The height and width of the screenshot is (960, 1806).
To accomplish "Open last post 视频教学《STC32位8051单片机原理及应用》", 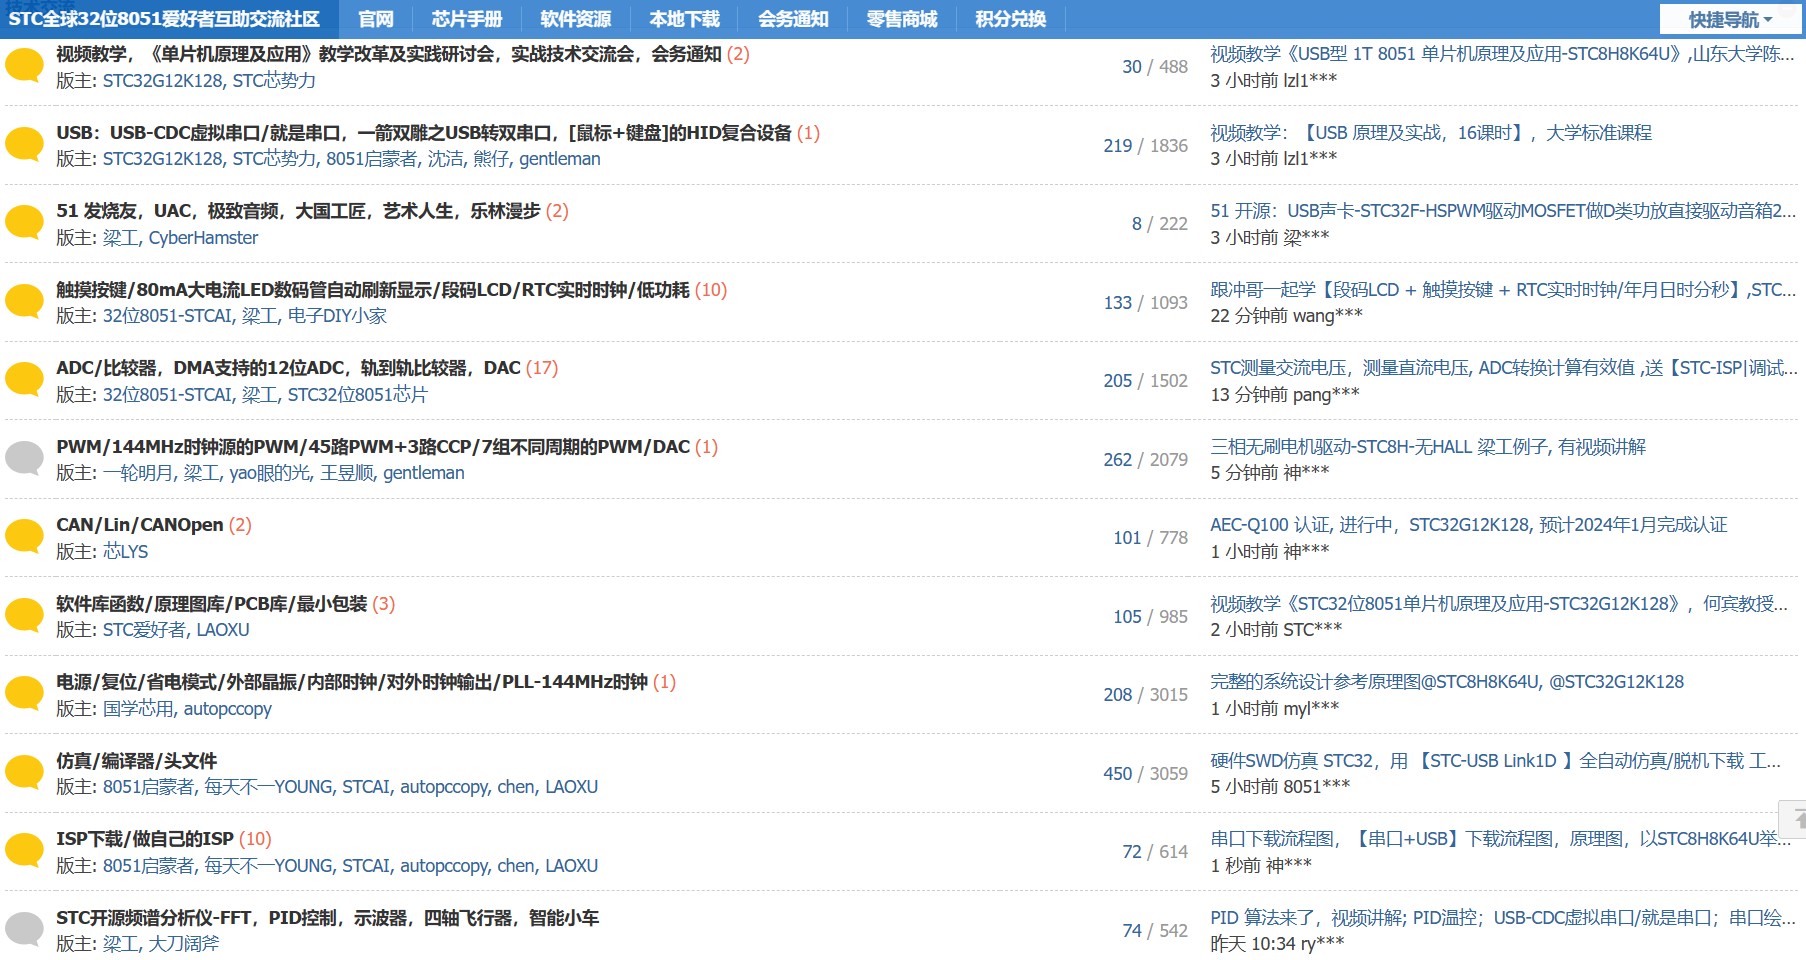I will [x=1499, y=604].
